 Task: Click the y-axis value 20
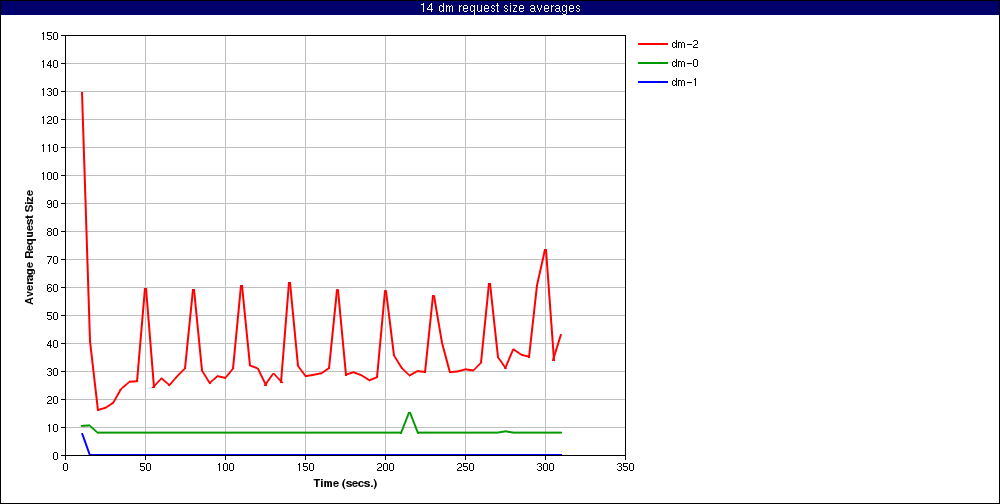(x=54, y=399)
